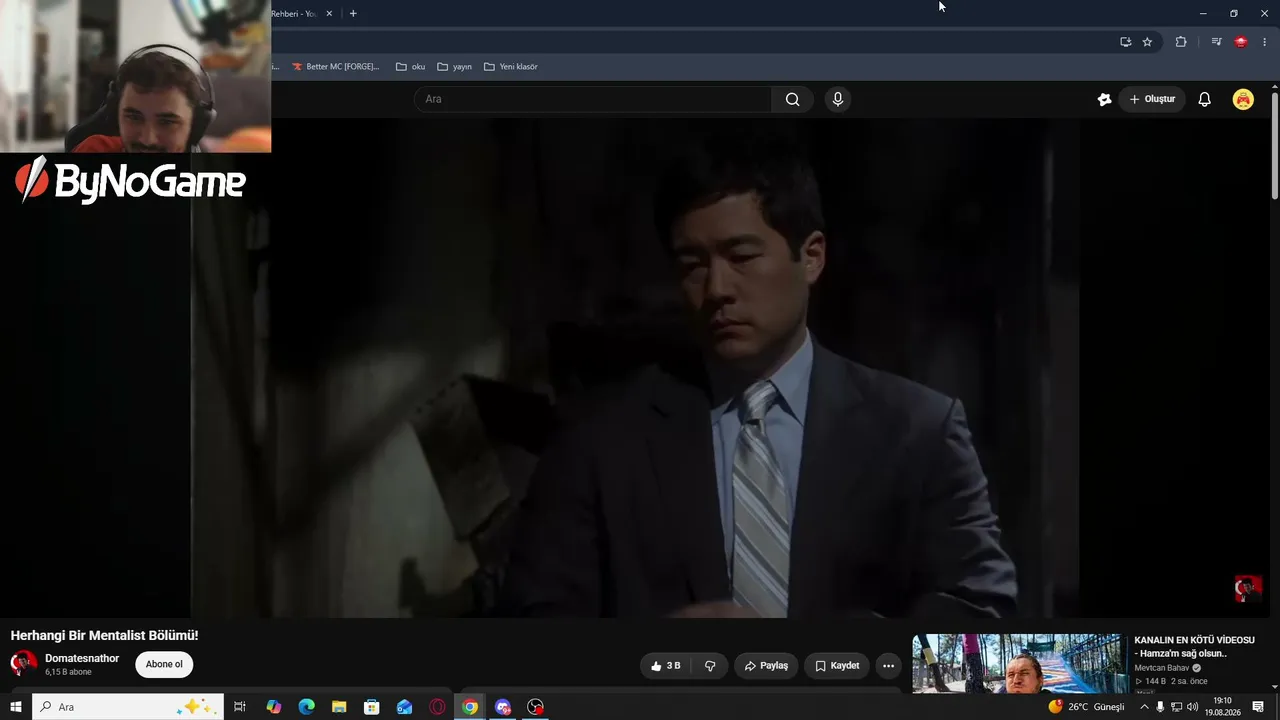Screen dimensions: 1280x720
Task: Open more actions three-dot menu under video
Action: [x=888, y=666]
